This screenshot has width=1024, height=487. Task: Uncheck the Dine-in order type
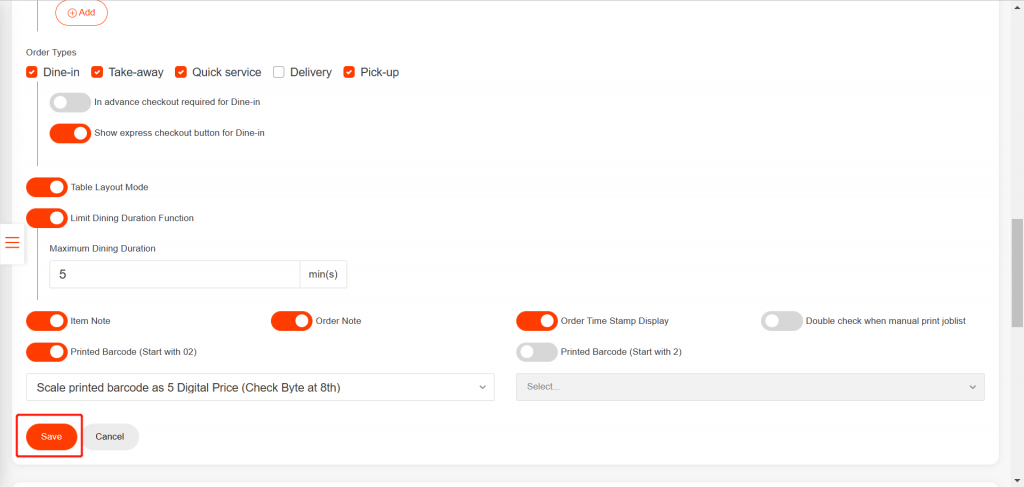[x=32, y=72]
